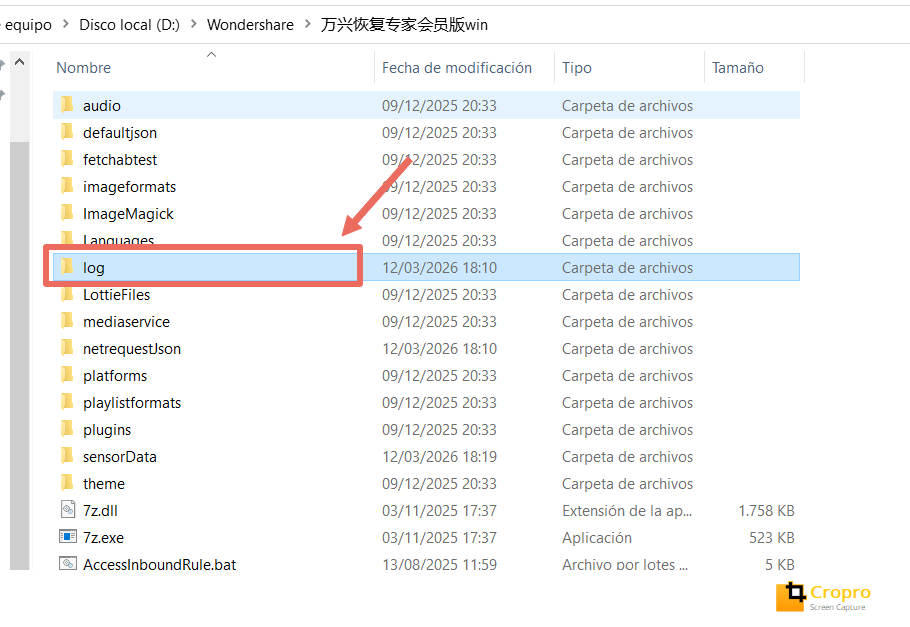Sort by the Tipo column header
Image resolution: width=910 pixels, height=627 pixels.
pyautogui.click(x=576, y=68)
